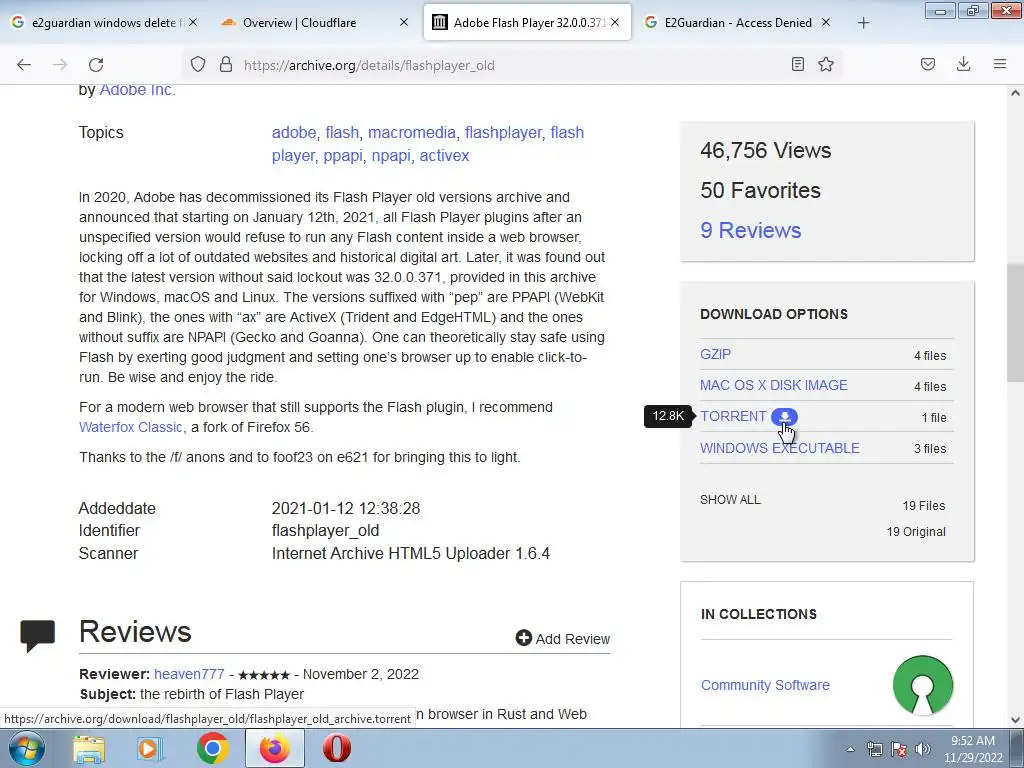This screenshot has width=1024, height=768.
Task: Click the flashplayer topic link
Action: tap(503, 133)
